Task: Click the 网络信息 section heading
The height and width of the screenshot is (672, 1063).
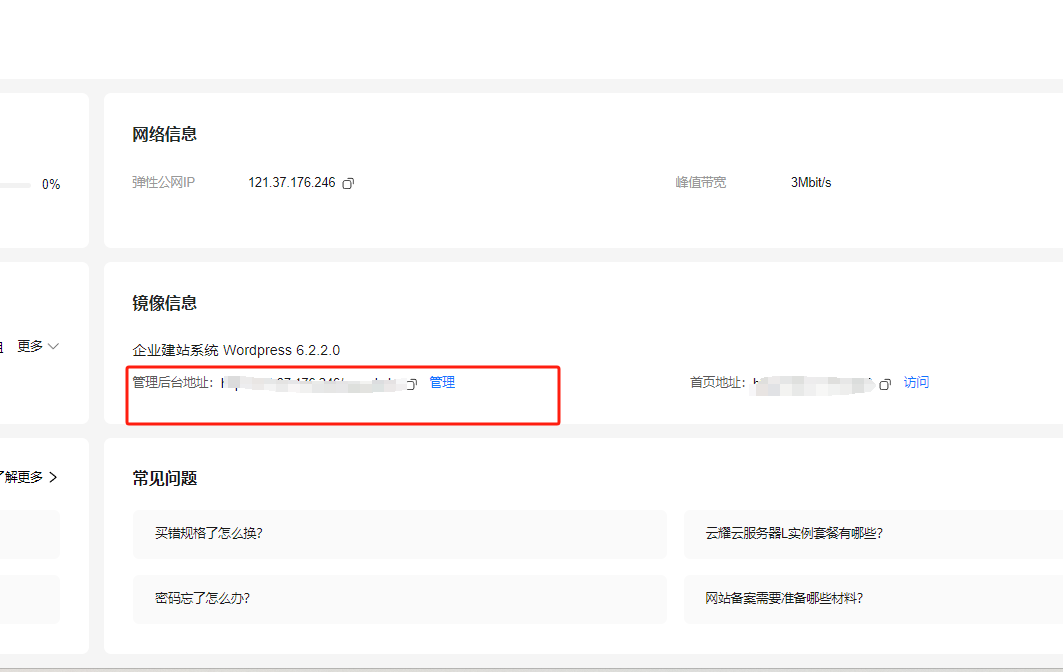Action: point(164,134)
